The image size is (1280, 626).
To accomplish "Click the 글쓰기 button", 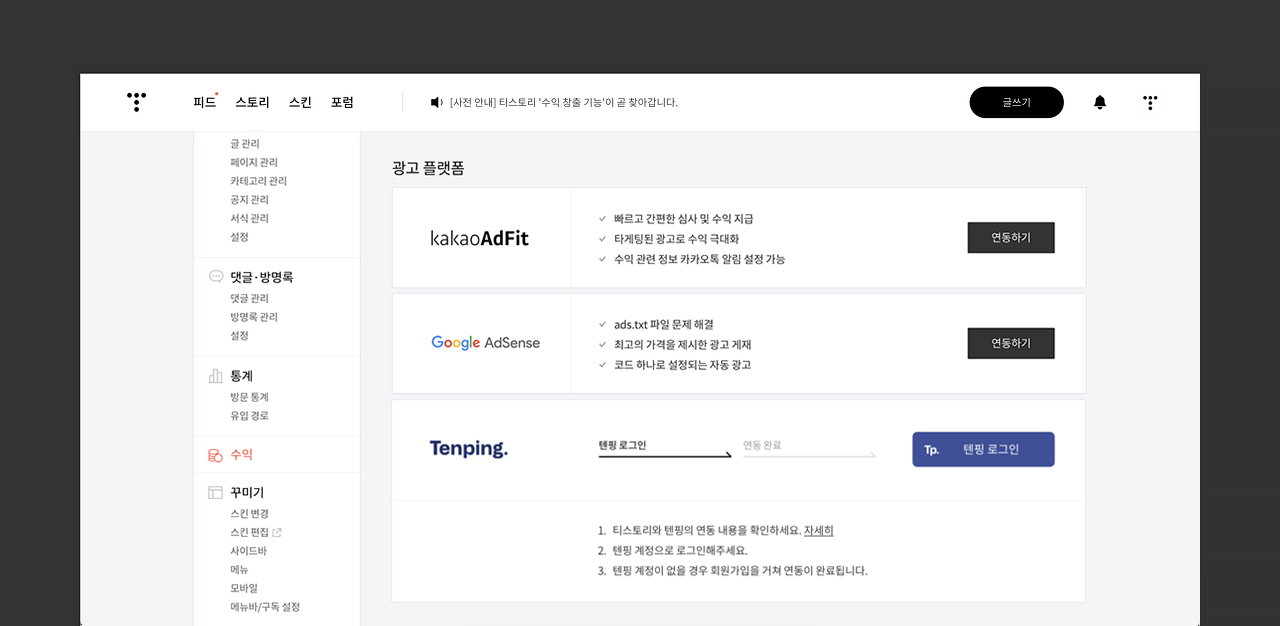I will 1017,102.
